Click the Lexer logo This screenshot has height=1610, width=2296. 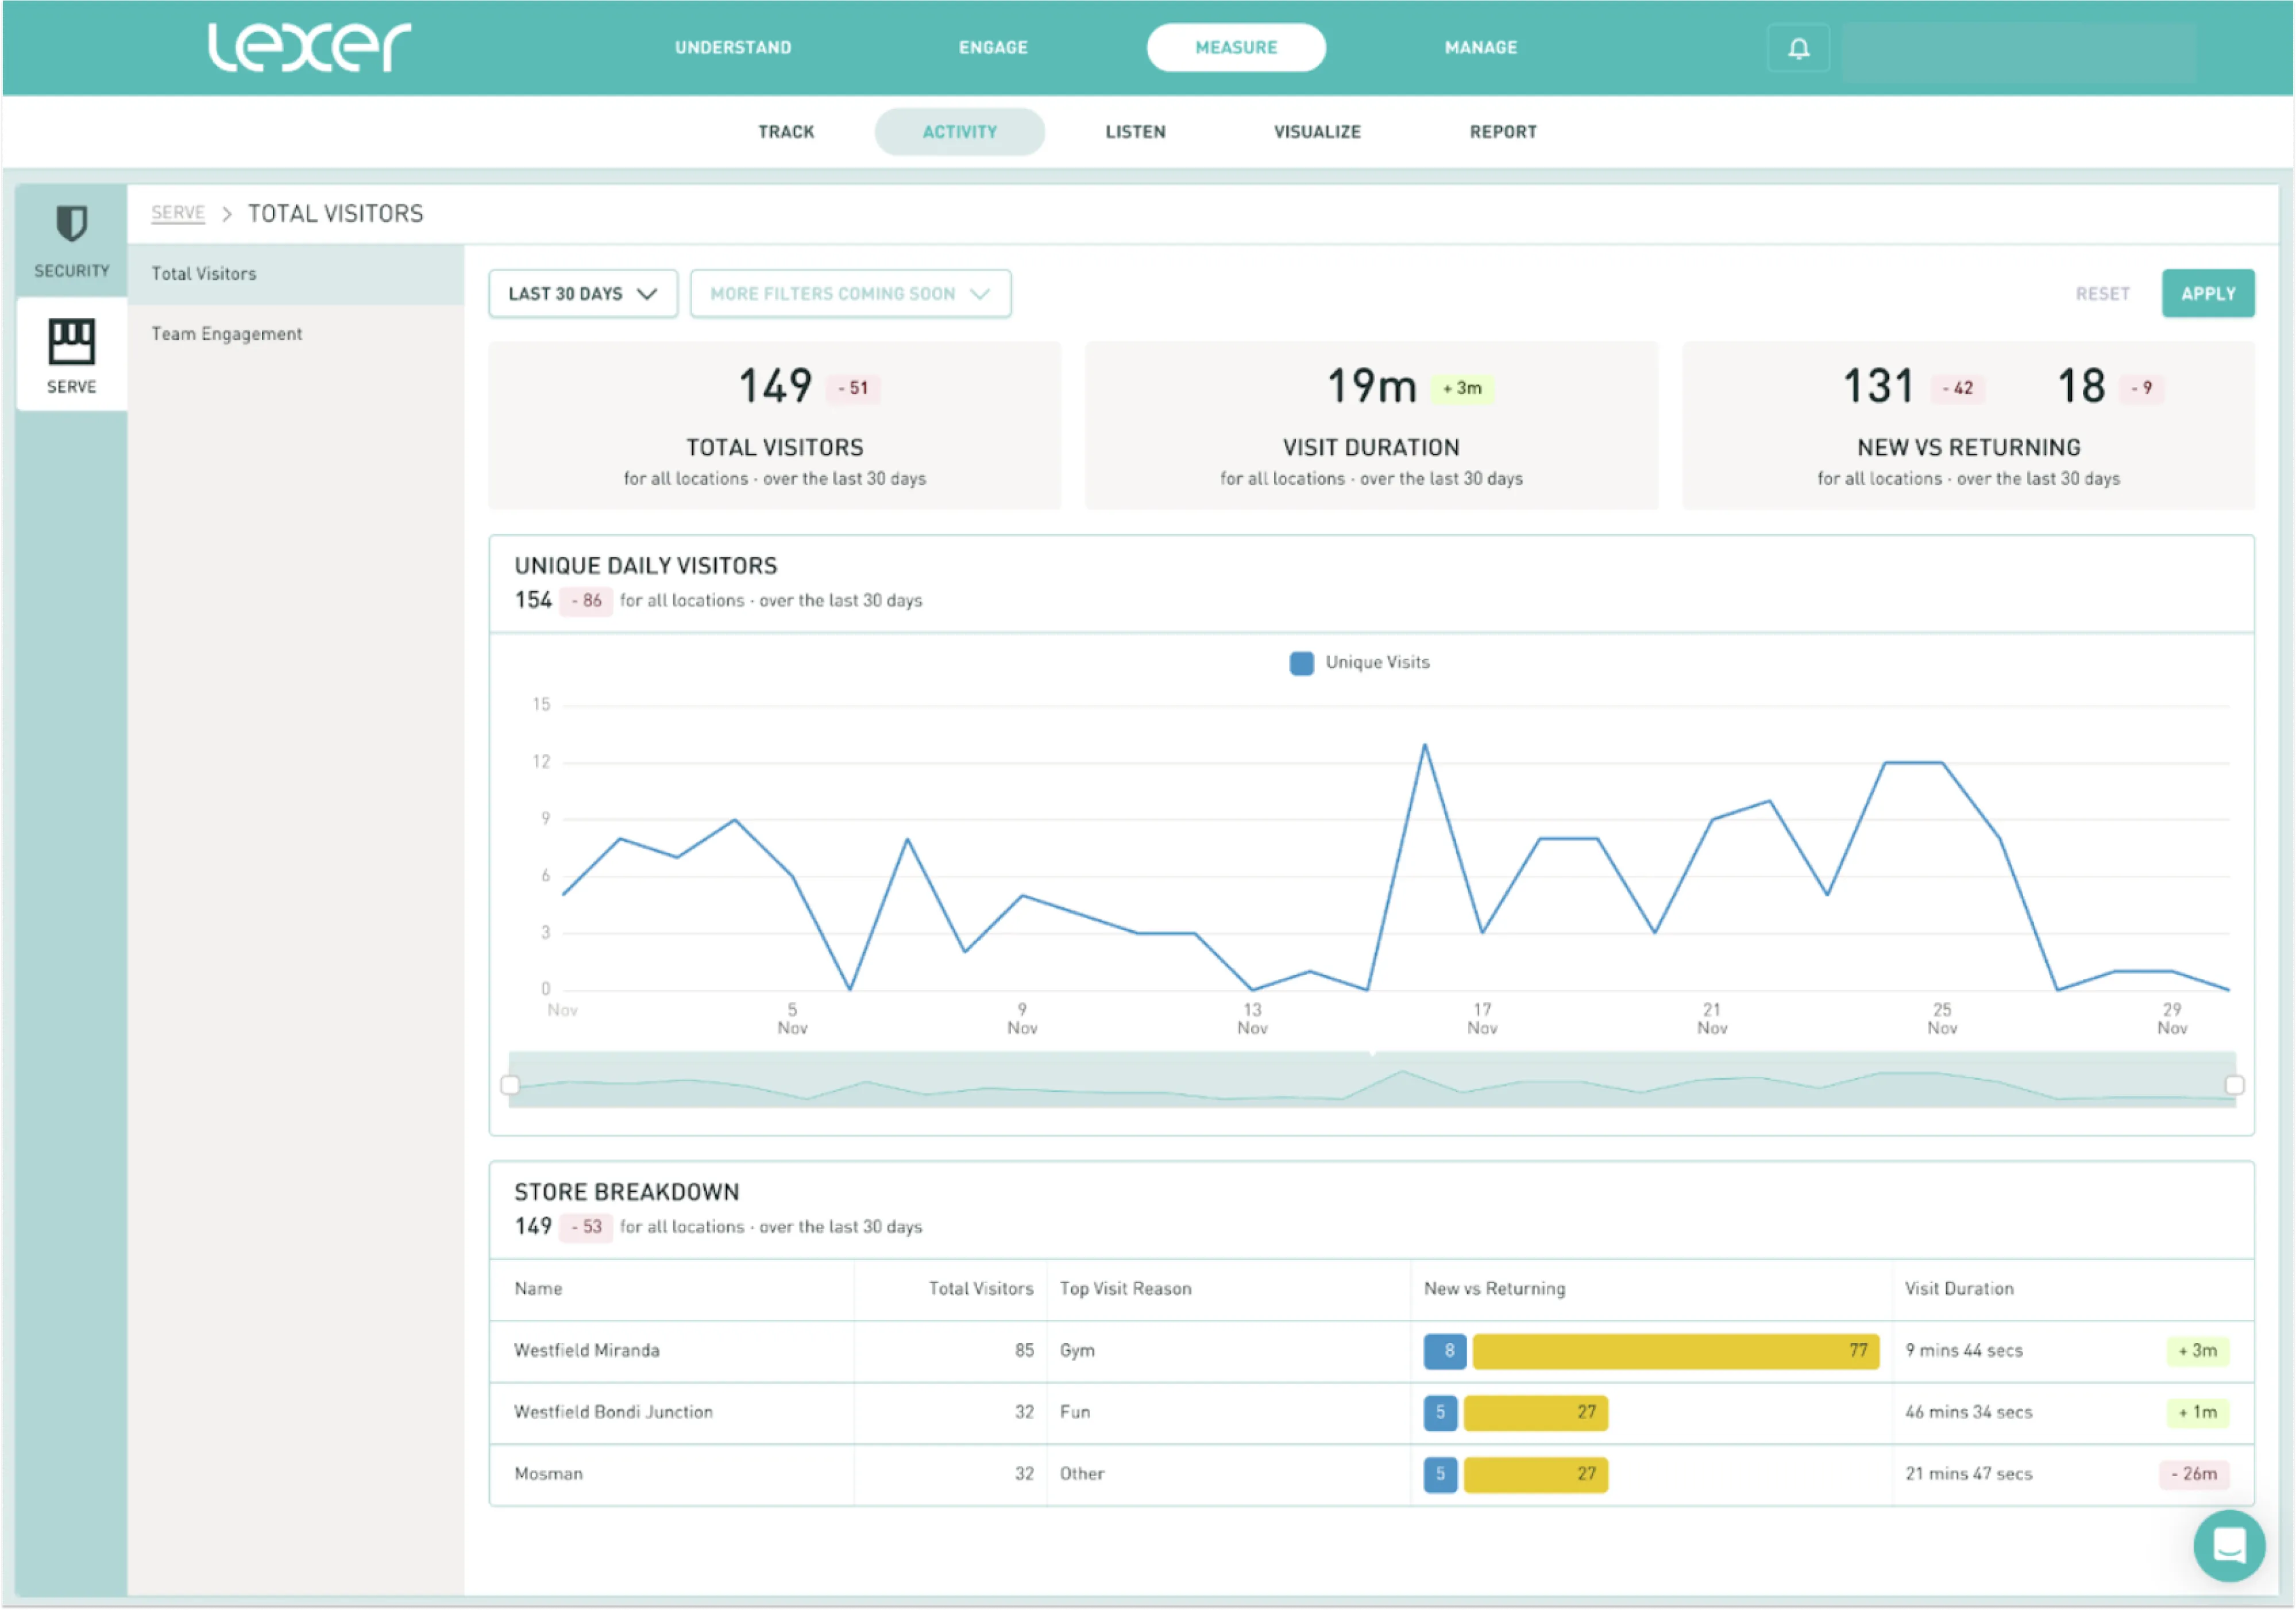point(309,47)
